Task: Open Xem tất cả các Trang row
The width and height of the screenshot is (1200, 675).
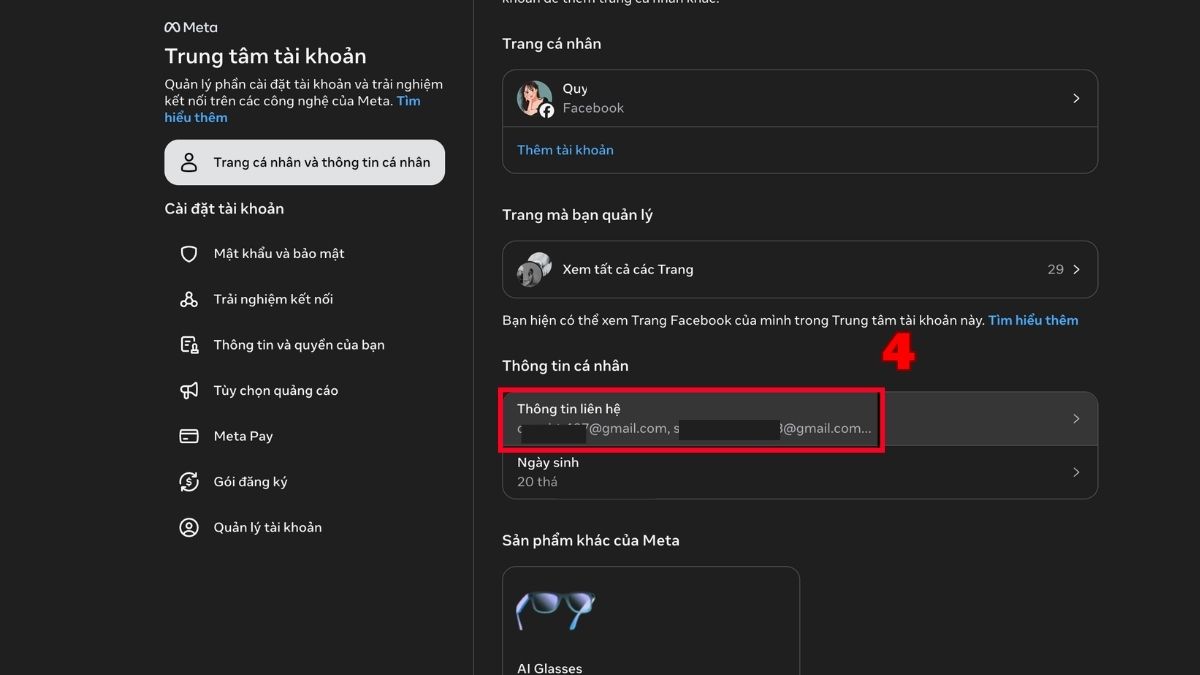Action: pyautogui.click(x=800, y=269)
